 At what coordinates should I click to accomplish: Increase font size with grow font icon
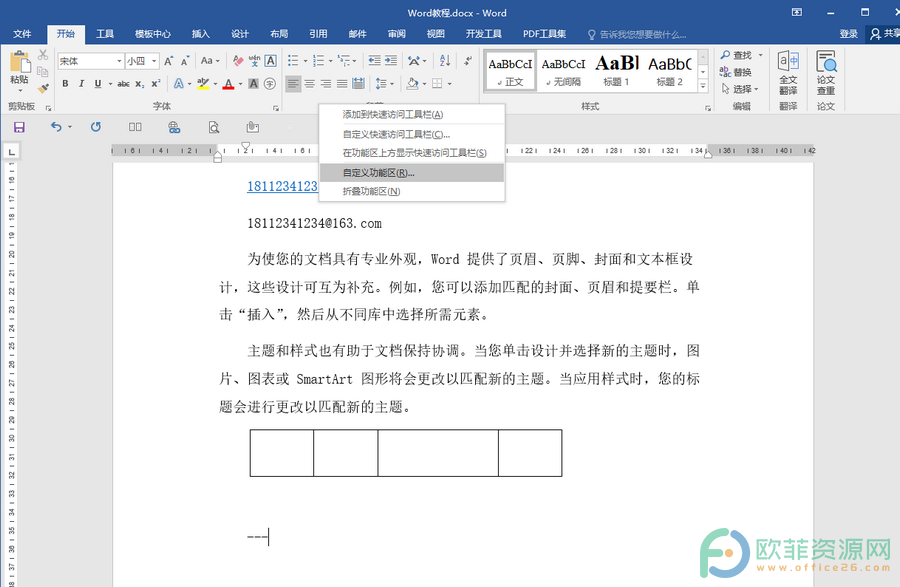[x=169, y=61]
